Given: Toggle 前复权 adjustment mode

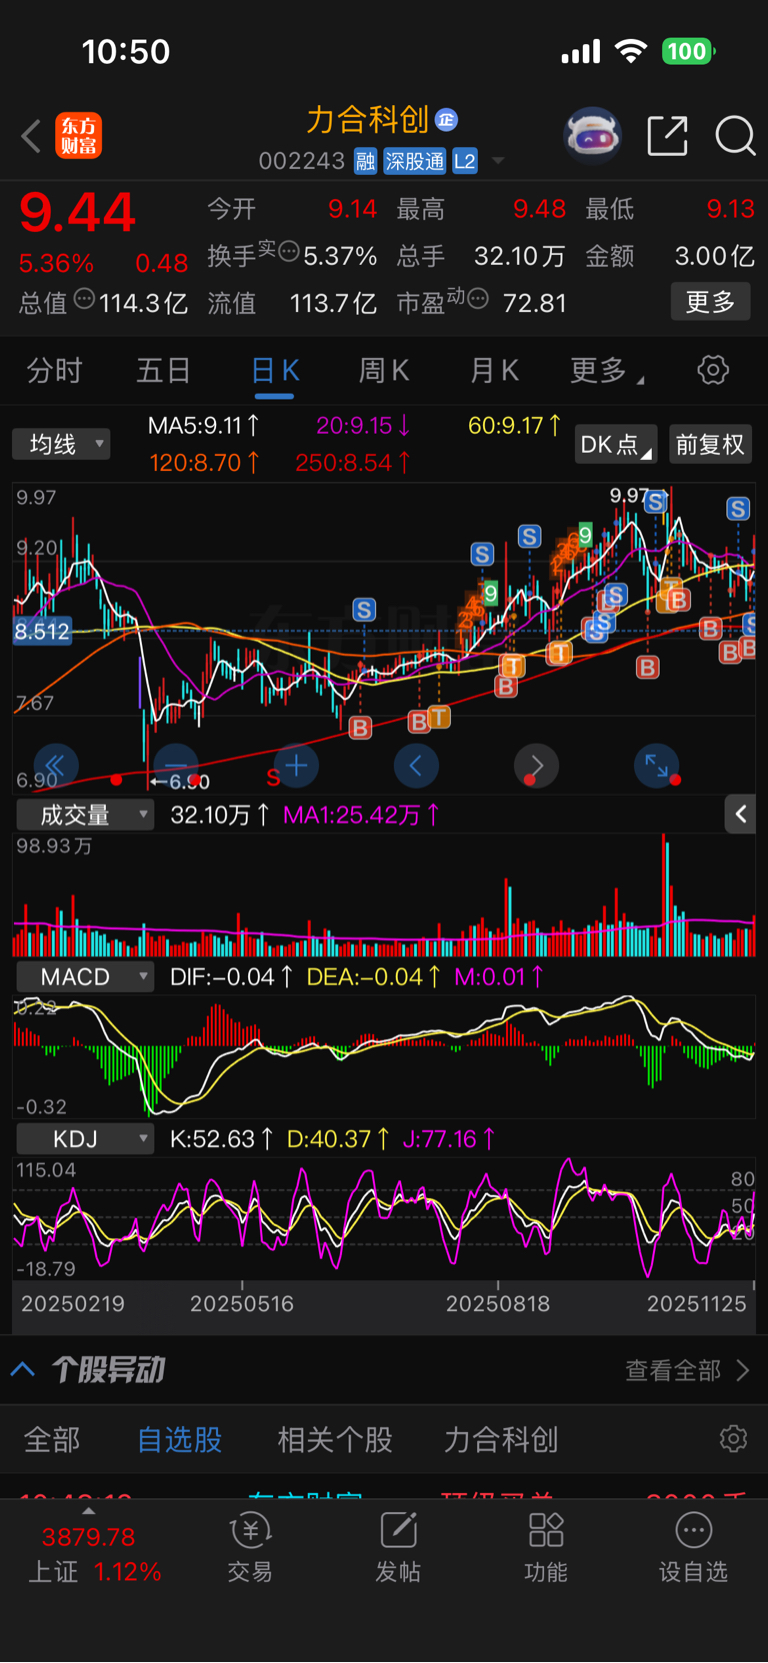Looking at the screenshot, I should pyautogui.click(x=709, y=444).
